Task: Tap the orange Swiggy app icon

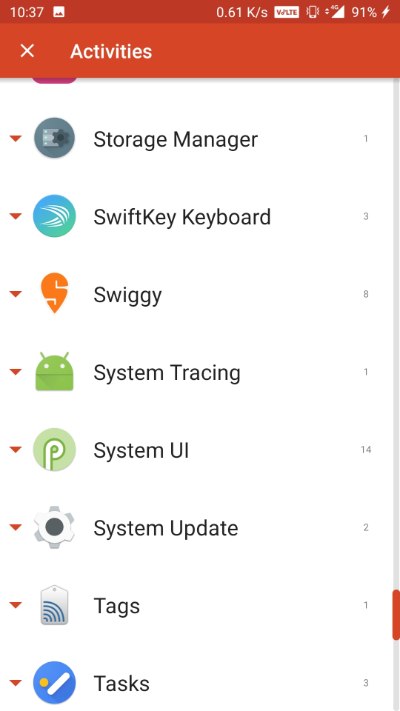Action: tap(54, 293)
